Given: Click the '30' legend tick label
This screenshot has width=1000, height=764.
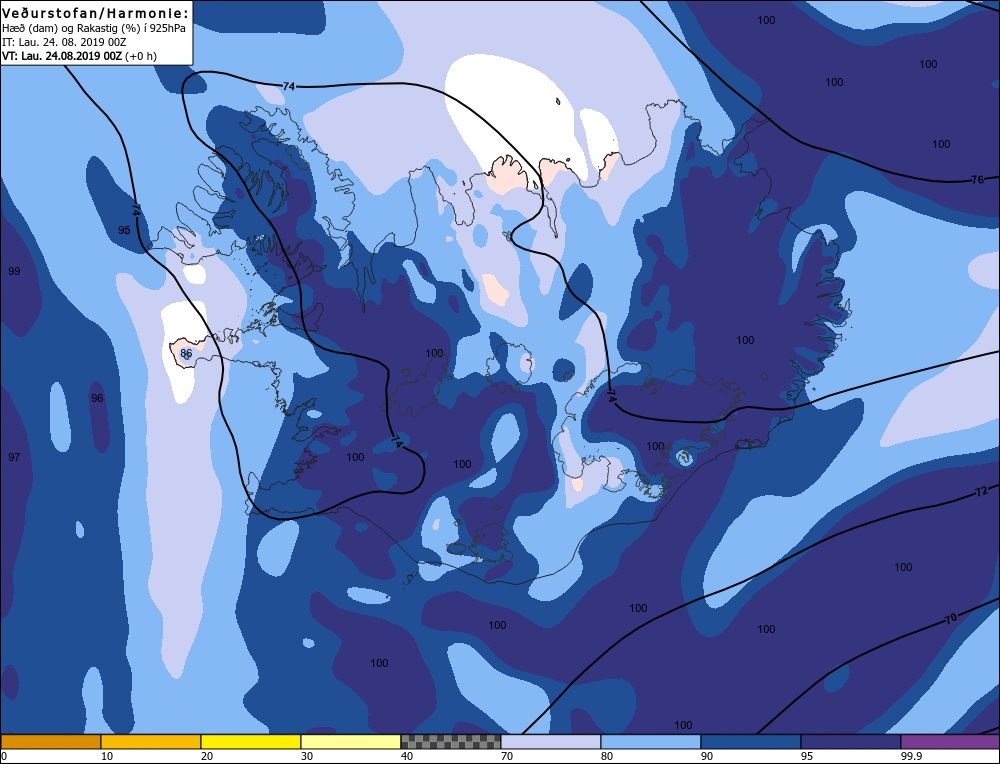Looking at the screenshot, I should pos(307,756).
